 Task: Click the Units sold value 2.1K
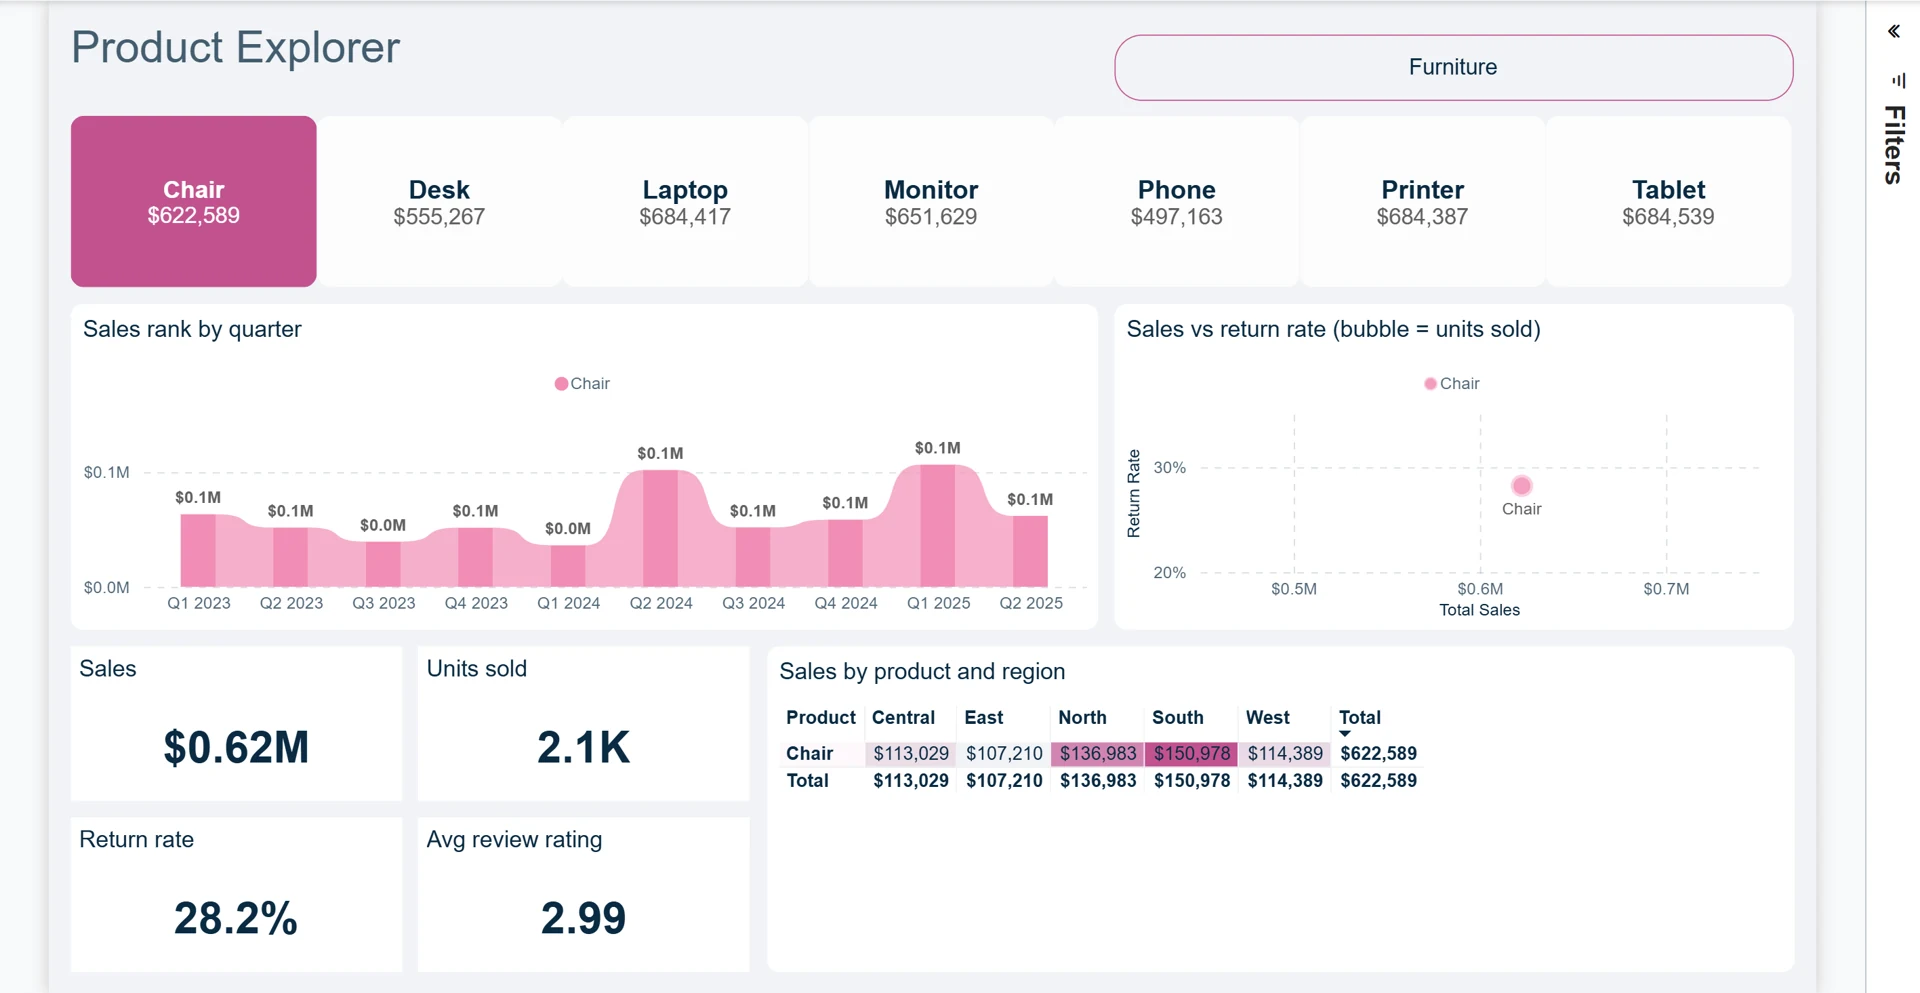tap(583, 748)
